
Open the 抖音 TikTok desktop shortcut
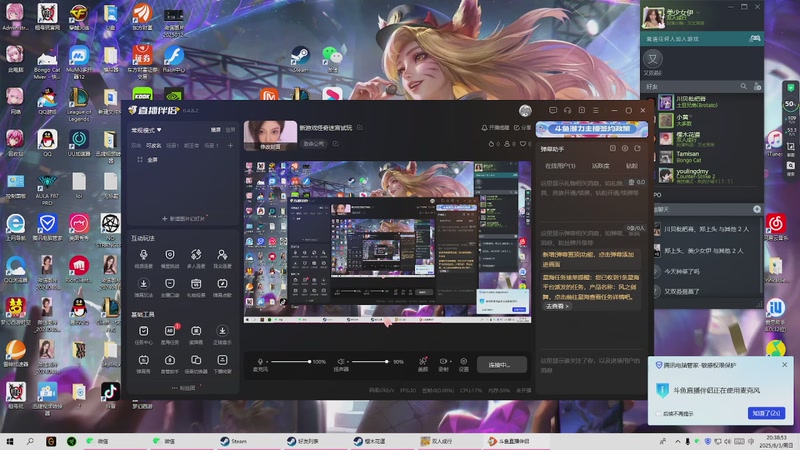tap(110, 394)
